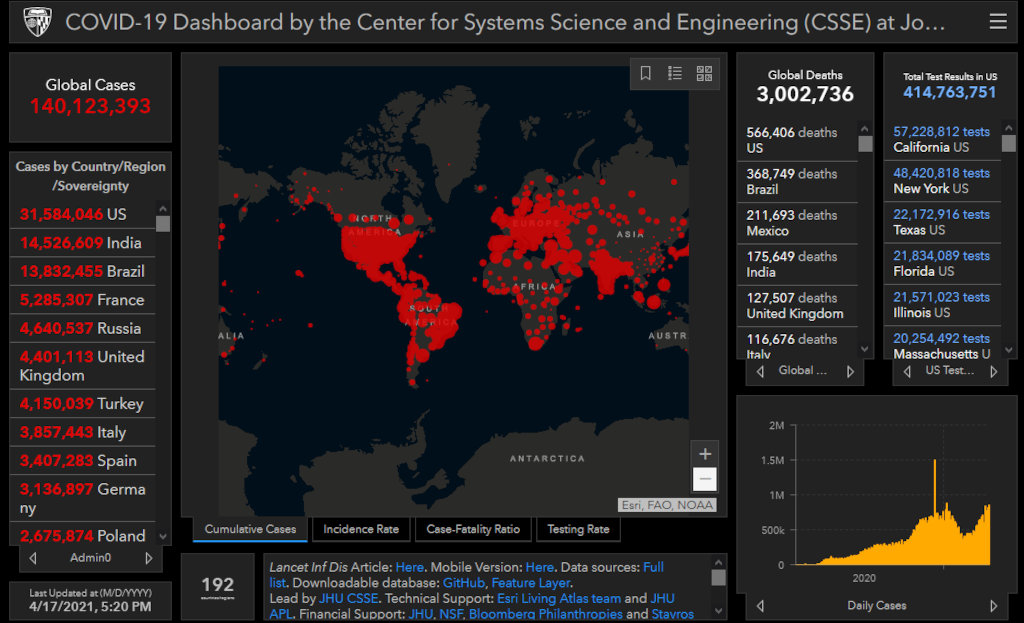Select Russia in the country cases list

tap(83, 328)
